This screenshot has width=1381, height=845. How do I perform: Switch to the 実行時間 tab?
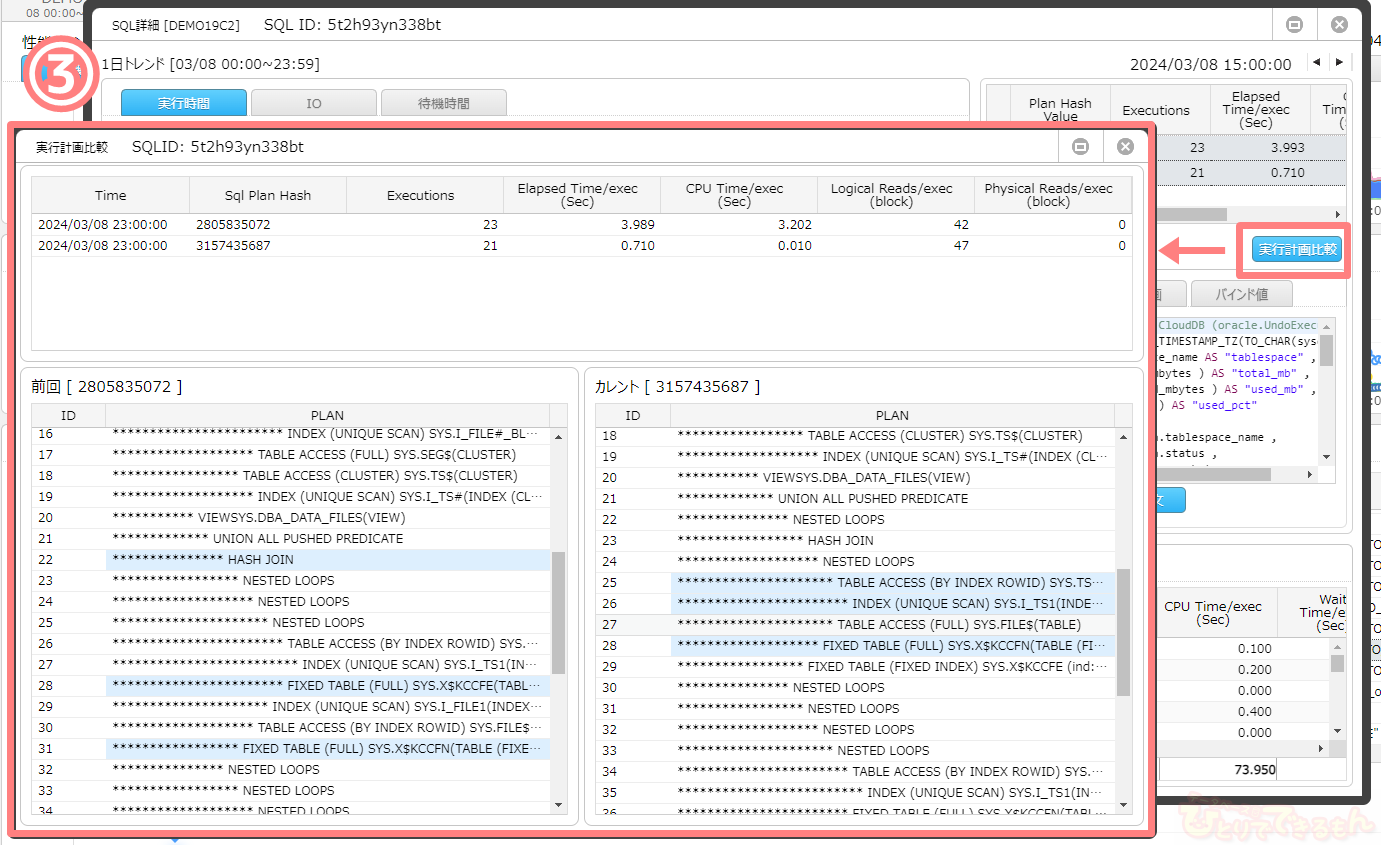(184, 103)
